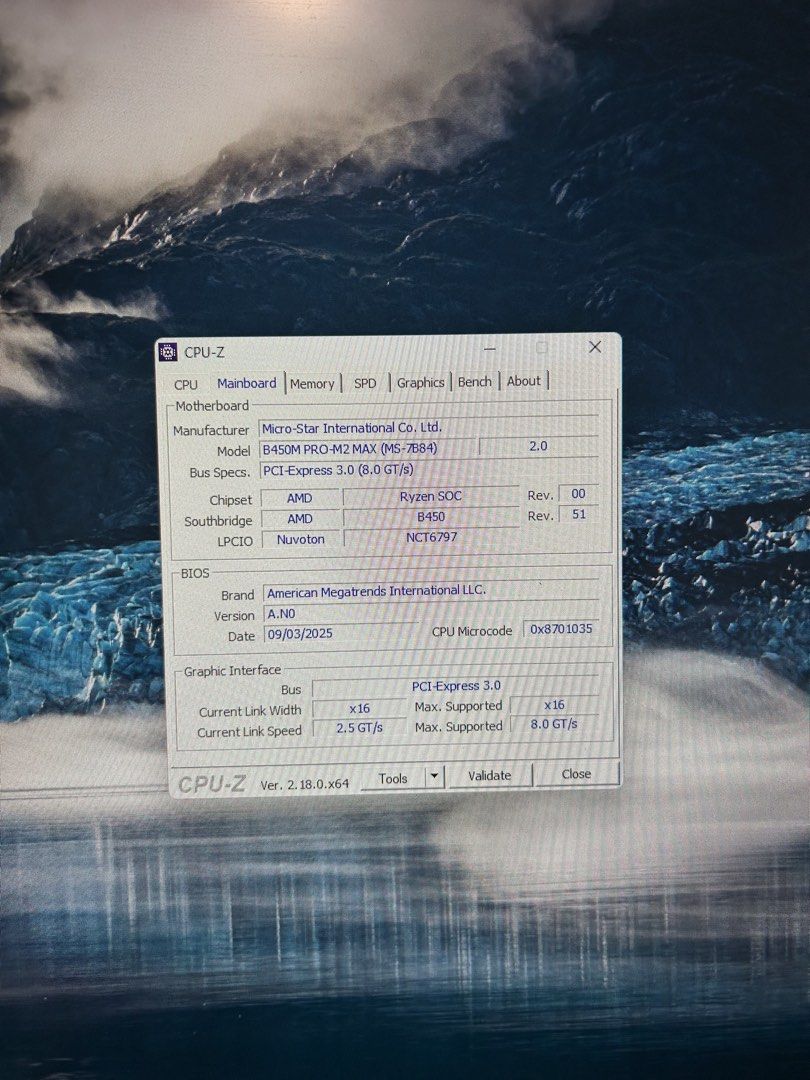
Task: Click the Current Link Speed 2.5 GT/s
Action: click(359, 728)
